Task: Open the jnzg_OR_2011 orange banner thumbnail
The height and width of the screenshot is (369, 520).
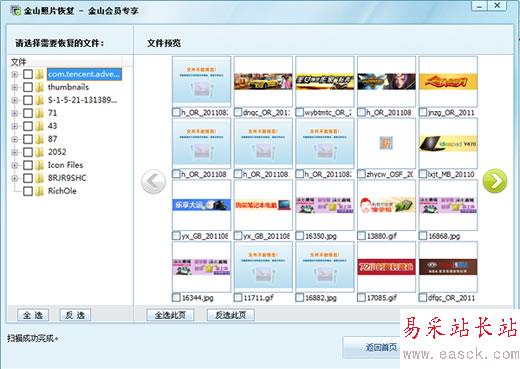Action: (448, 81)
